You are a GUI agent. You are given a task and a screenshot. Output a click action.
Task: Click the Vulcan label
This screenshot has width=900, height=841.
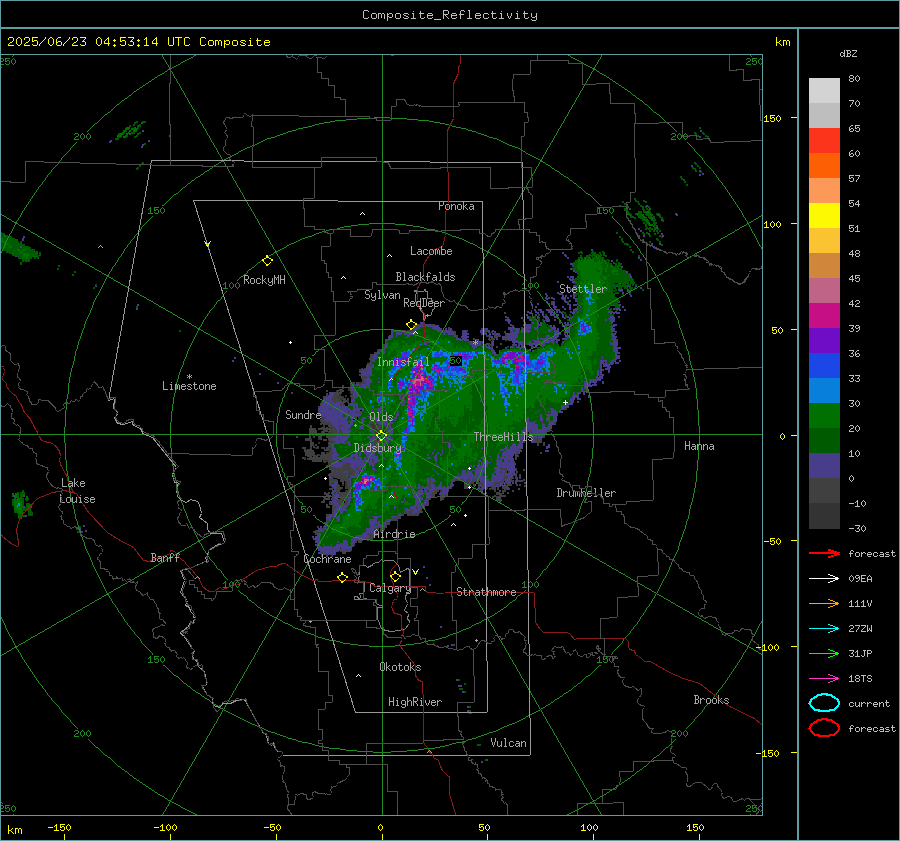pyautogui.click(x=508, y=743)
